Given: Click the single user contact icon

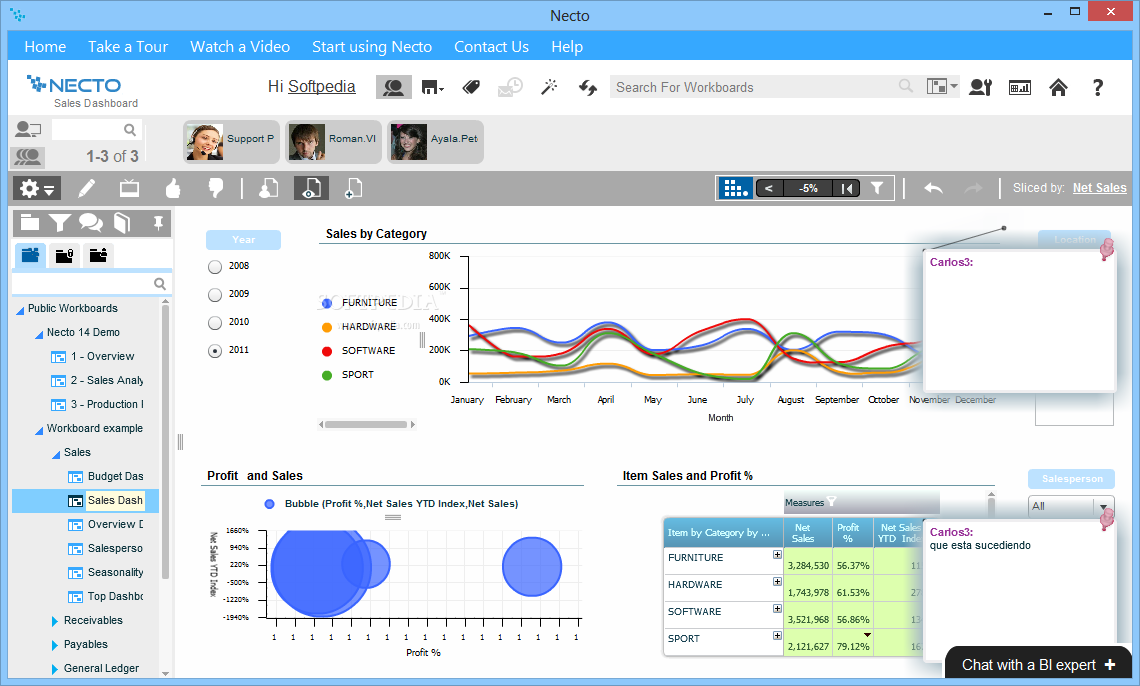Looking at the screenshot, I should click(28, 129).
